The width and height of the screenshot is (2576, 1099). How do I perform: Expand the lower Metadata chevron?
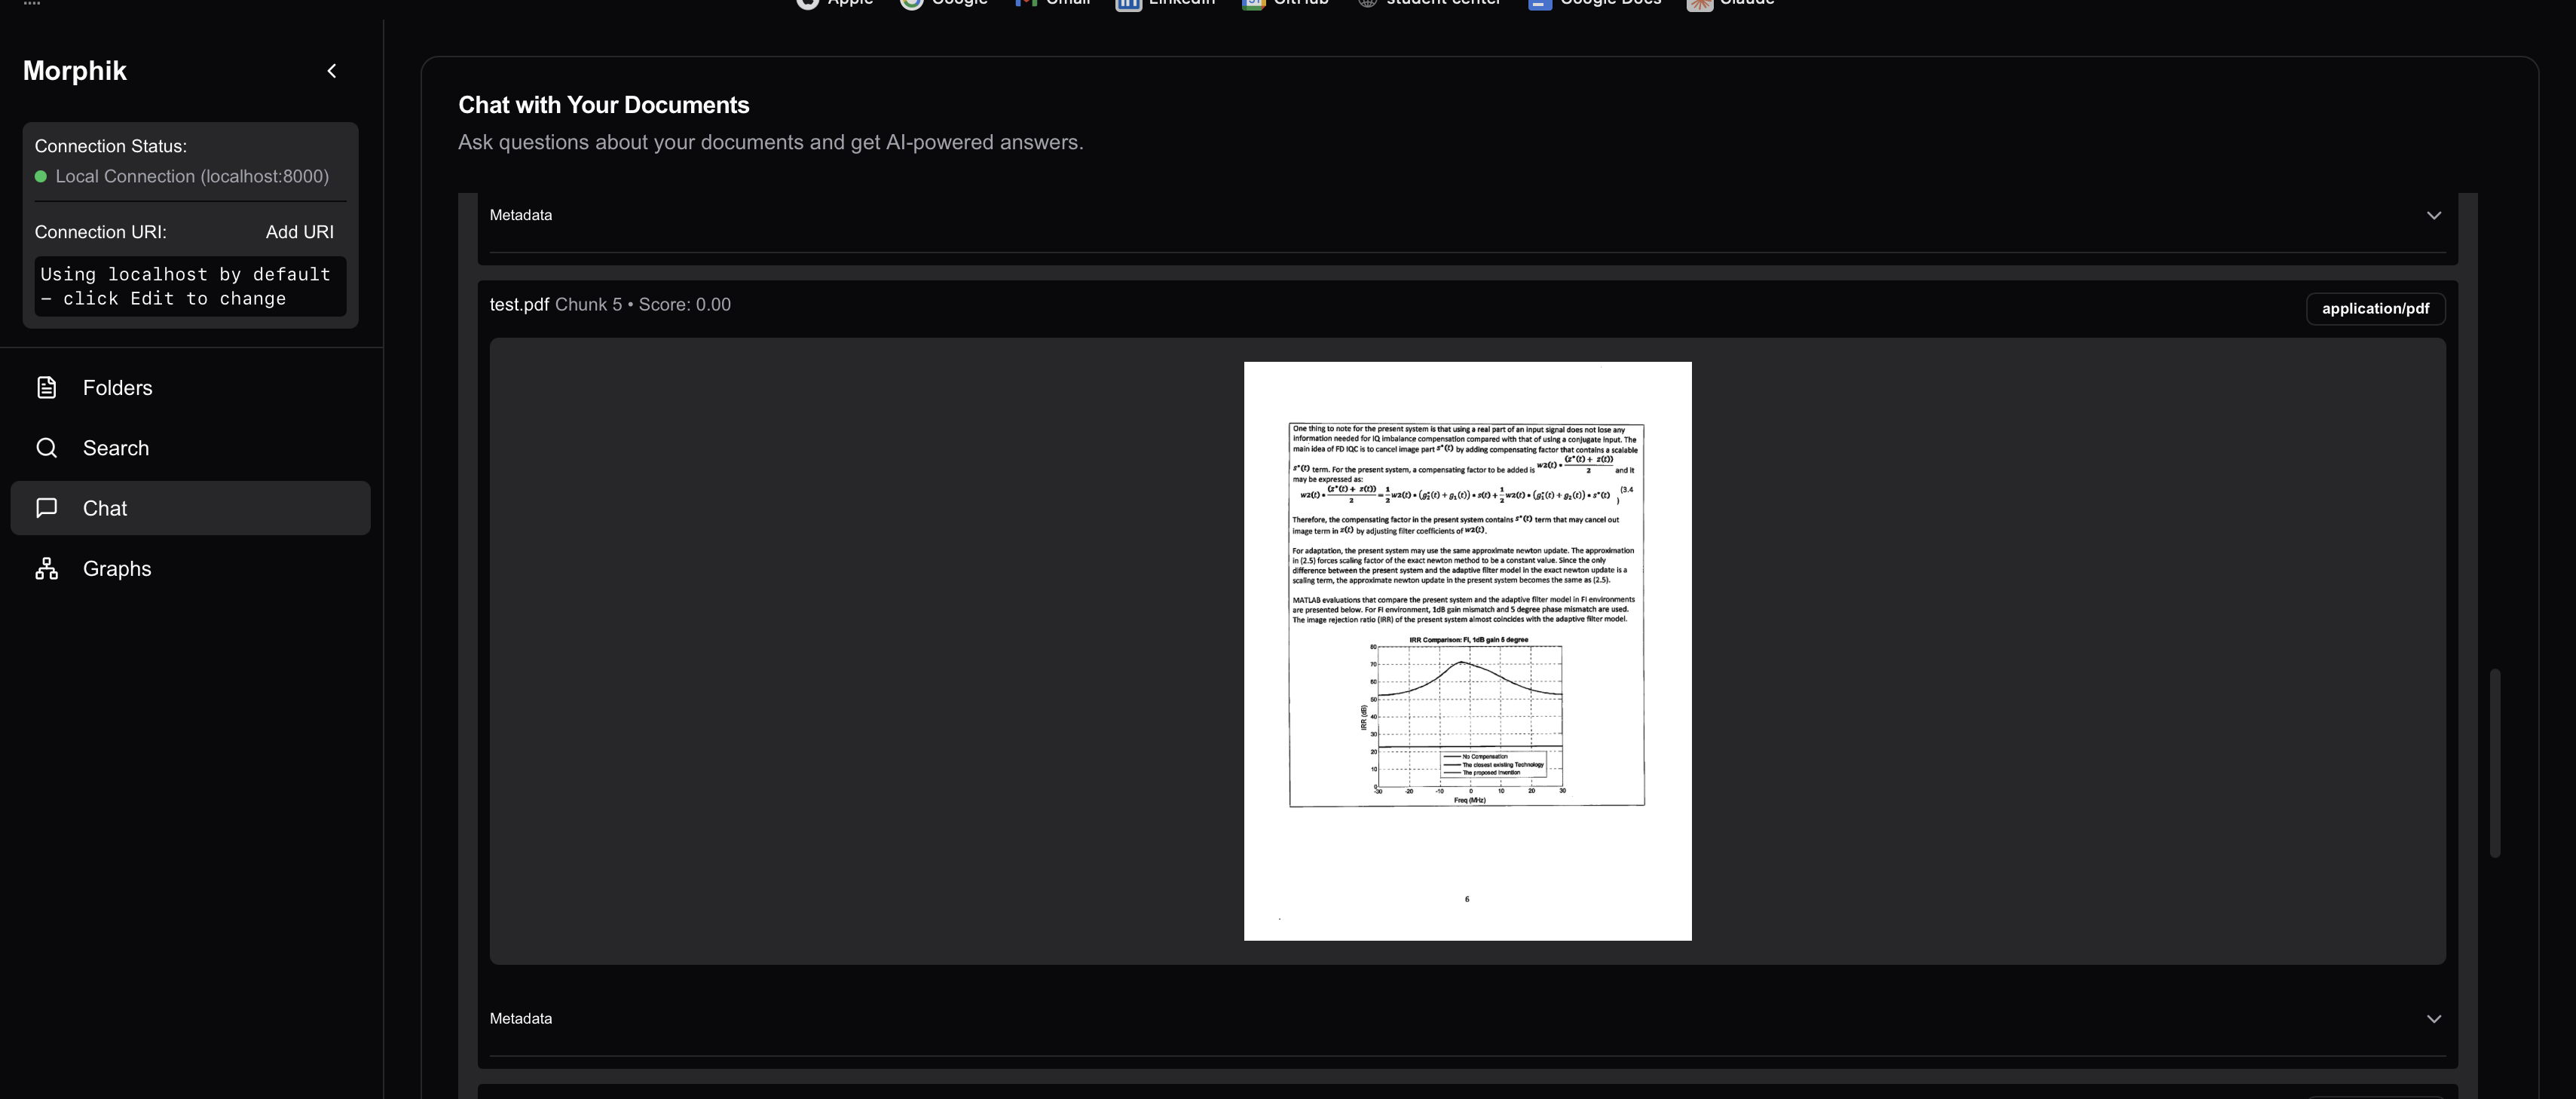[2434, 1018]
